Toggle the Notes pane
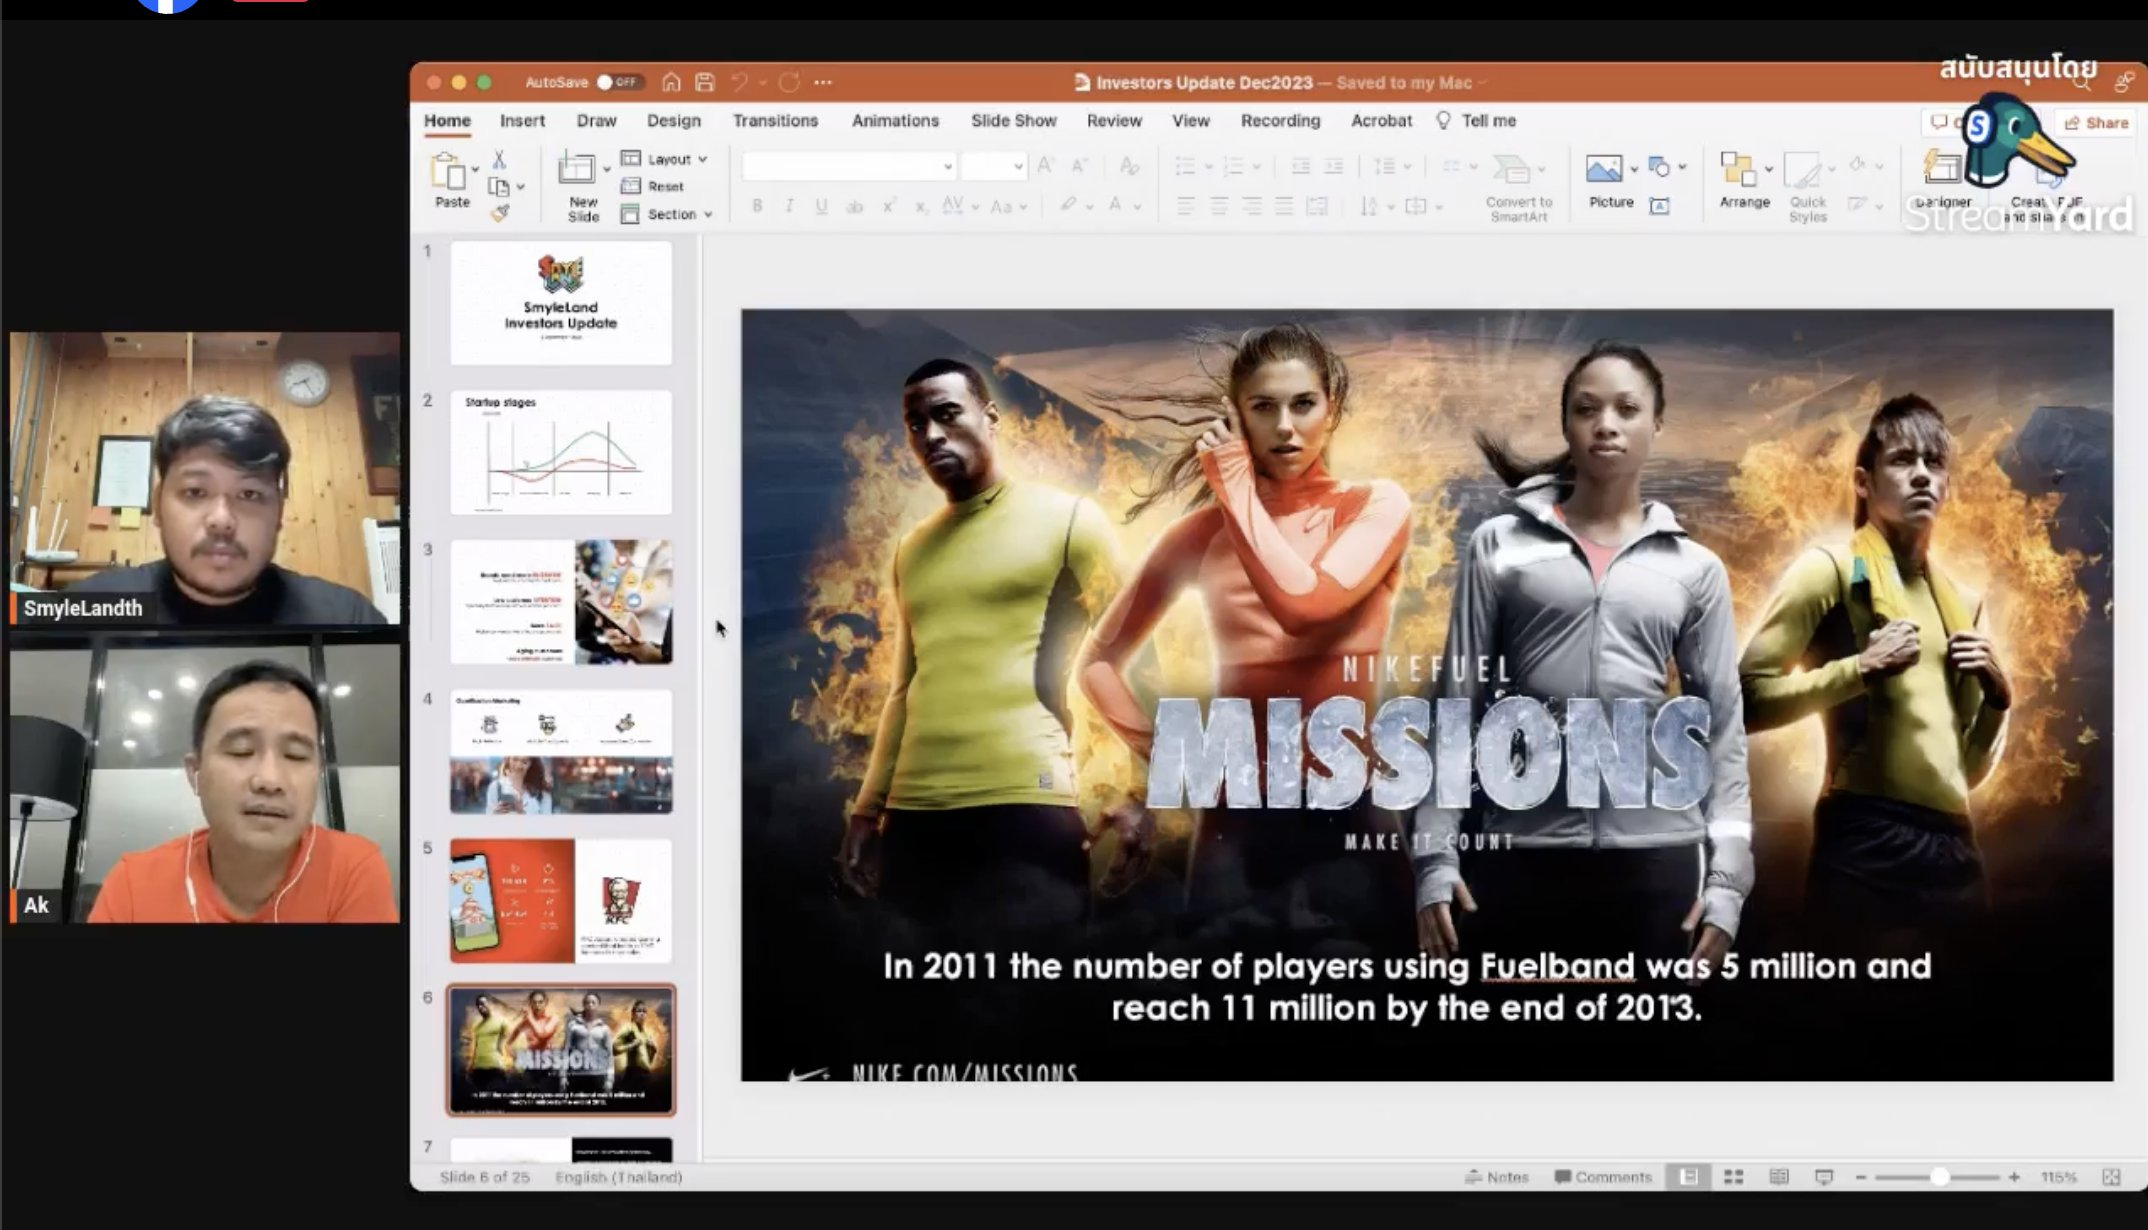The image size is (2148, 1230). pyautogui.click(x=1497, y=1177)
